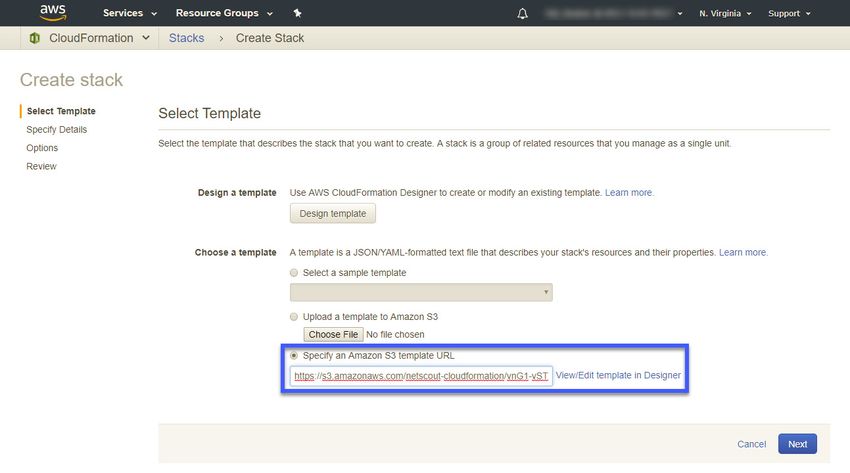Choose Upload a template to Amazon S3 radio
The width and height of the screenshot is (850, 473).
click(294, 316)
